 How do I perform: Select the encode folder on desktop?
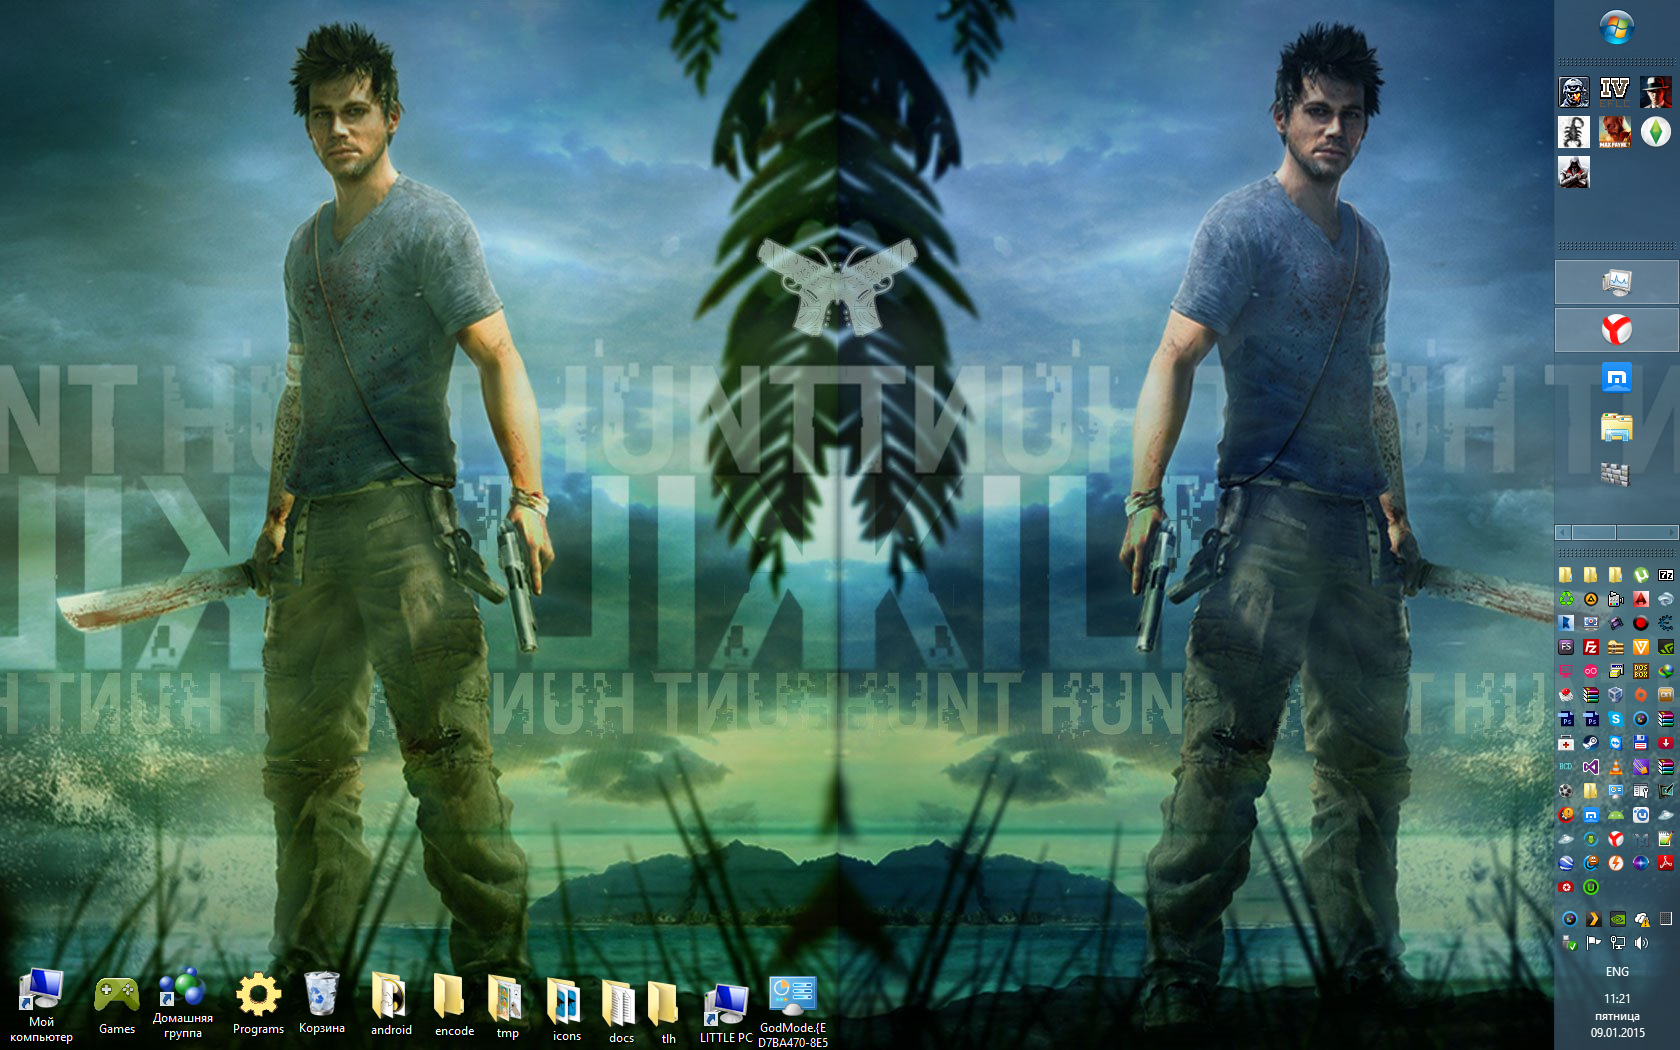coord(454,1005)
